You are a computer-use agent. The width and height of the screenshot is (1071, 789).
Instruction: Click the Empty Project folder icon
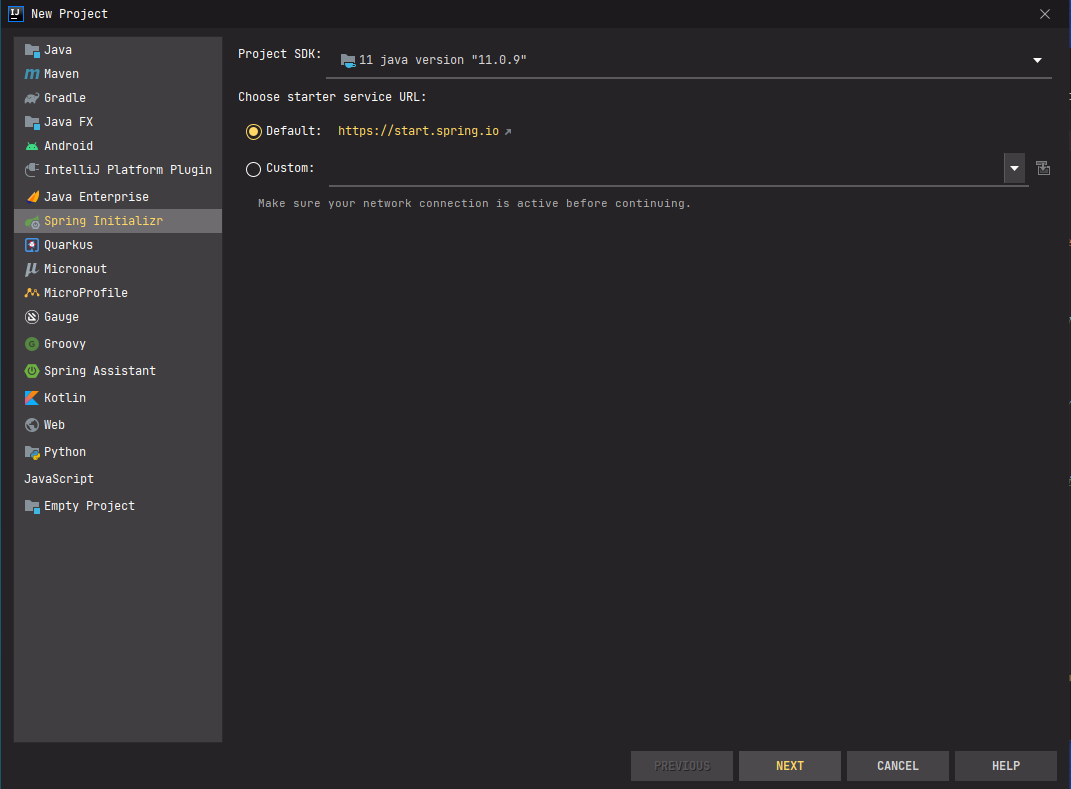(x=32, y=506)
